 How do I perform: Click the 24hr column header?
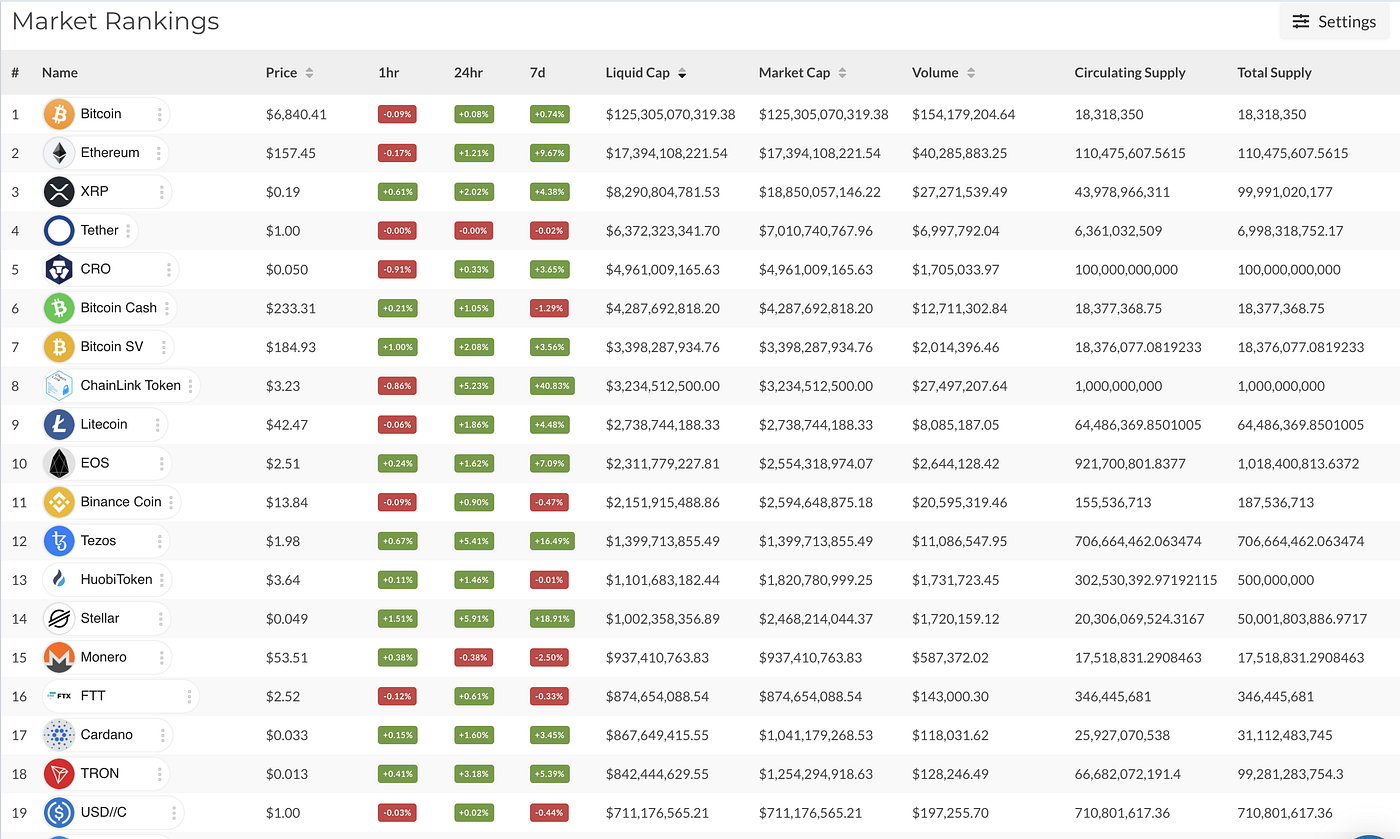pyautogui.click(x=467, y=73)
